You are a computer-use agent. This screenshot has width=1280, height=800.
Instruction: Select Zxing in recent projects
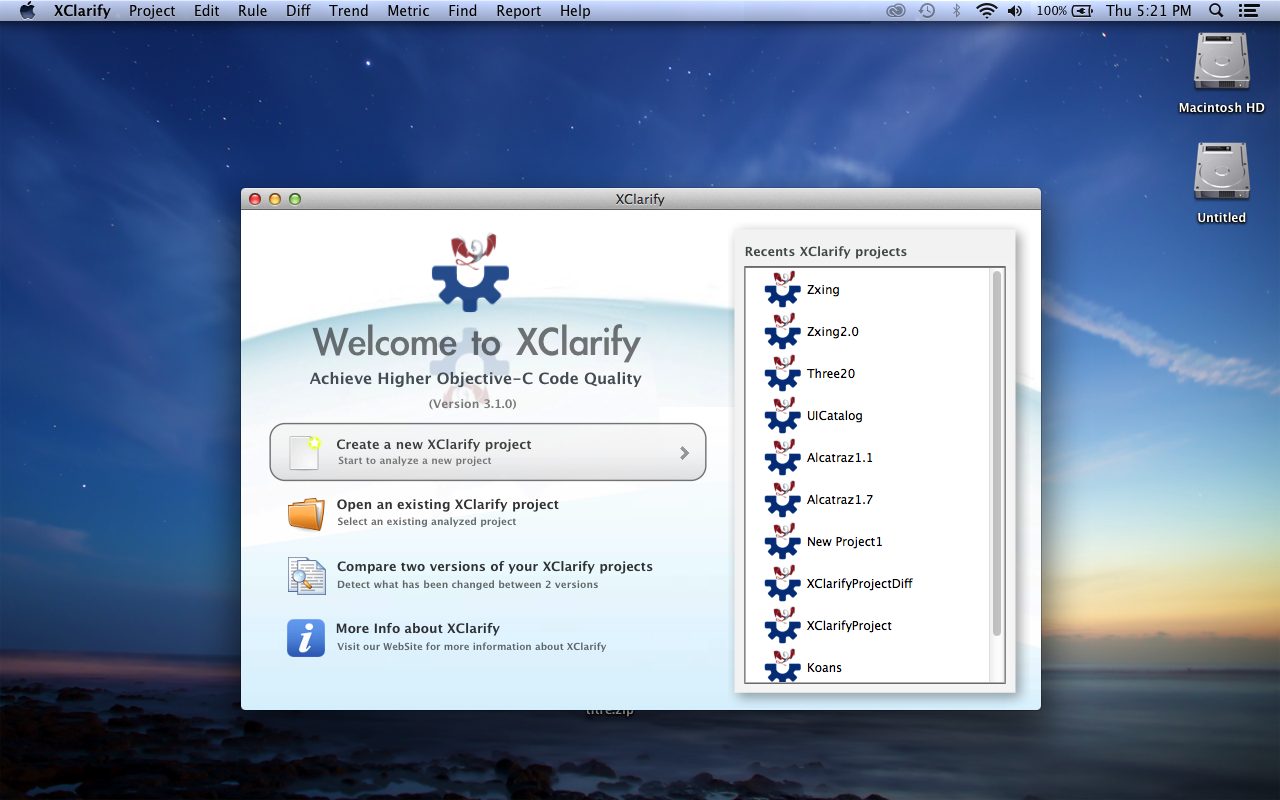pos(823,290)
